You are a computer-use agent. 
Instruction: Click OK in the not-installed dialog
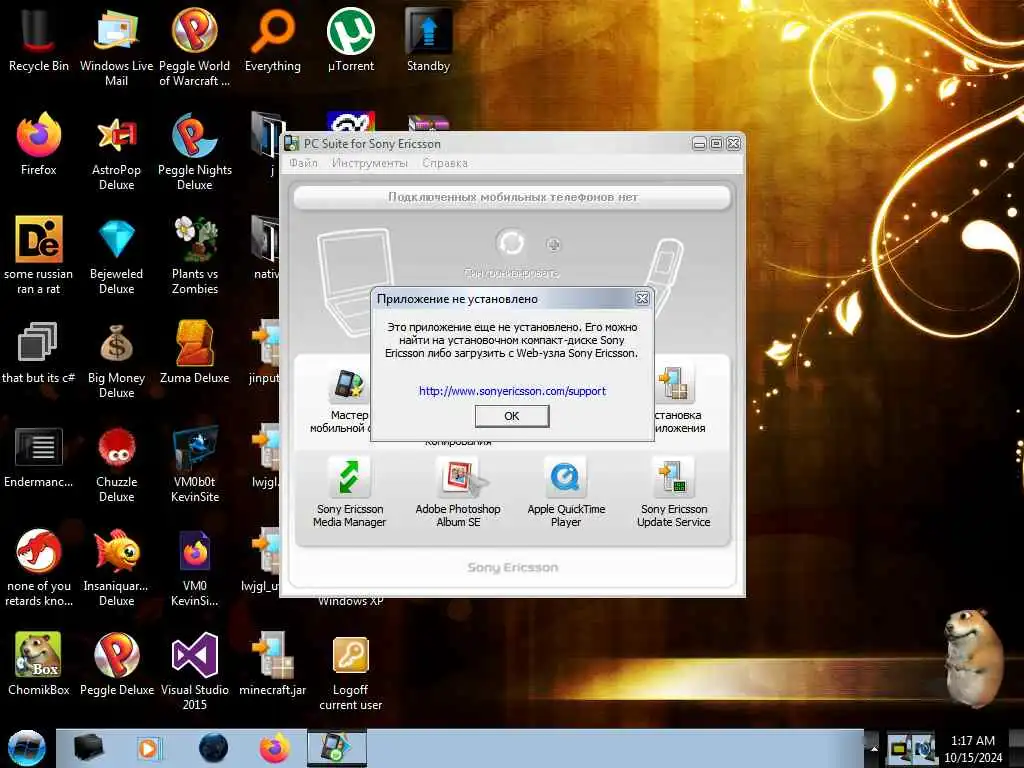tap(511, 416)
